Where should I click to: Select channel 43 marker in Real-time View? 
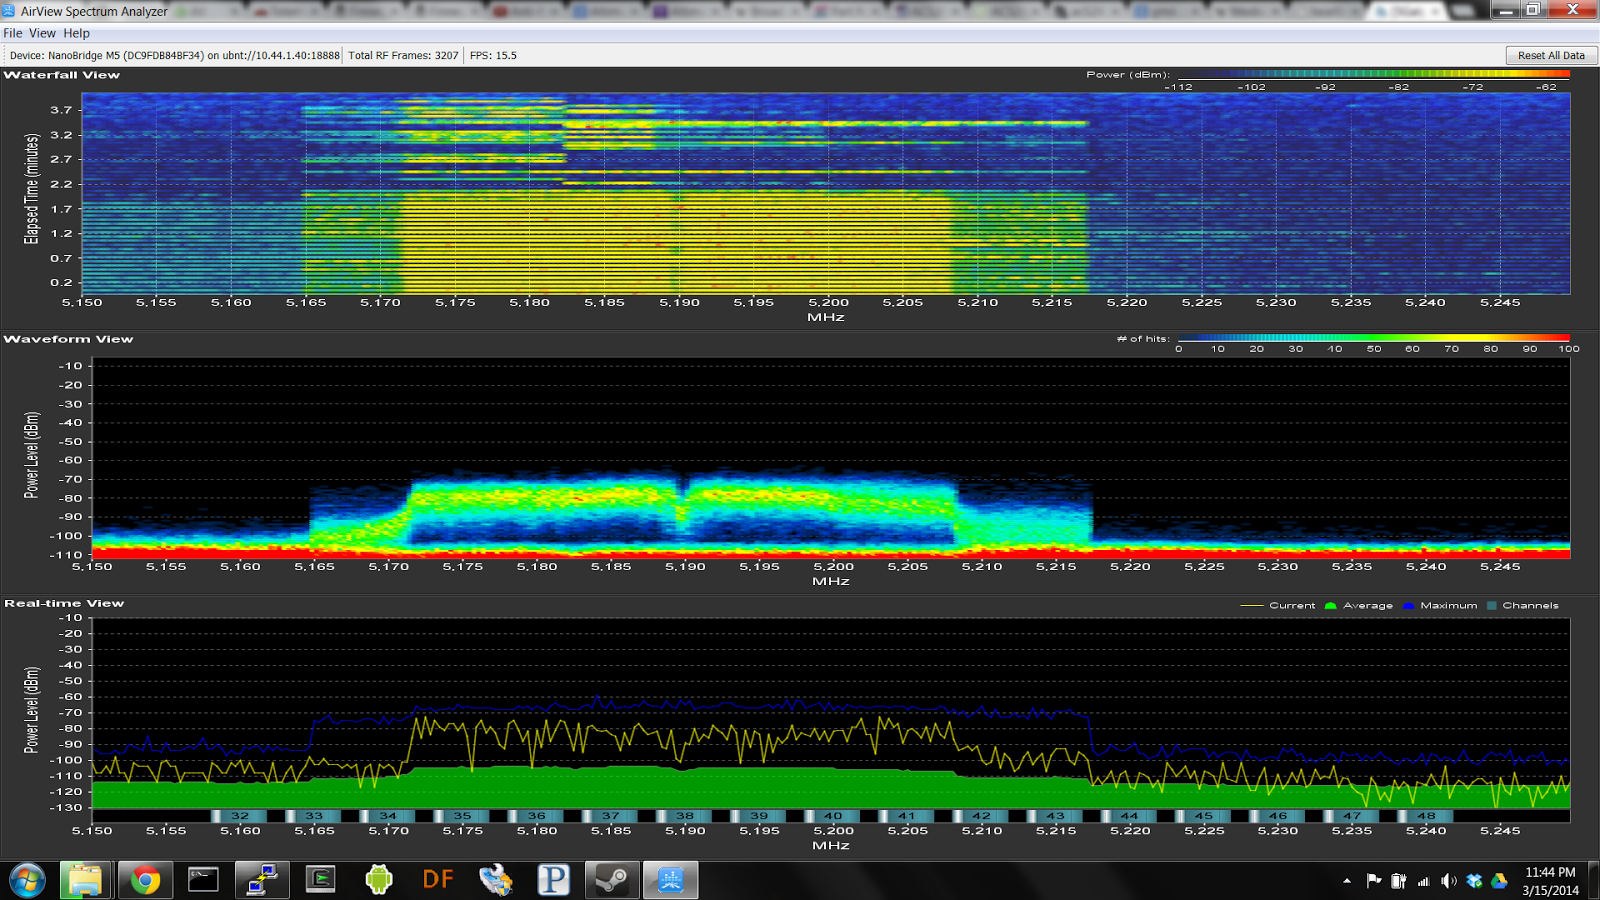click(x=1056, y=816)
